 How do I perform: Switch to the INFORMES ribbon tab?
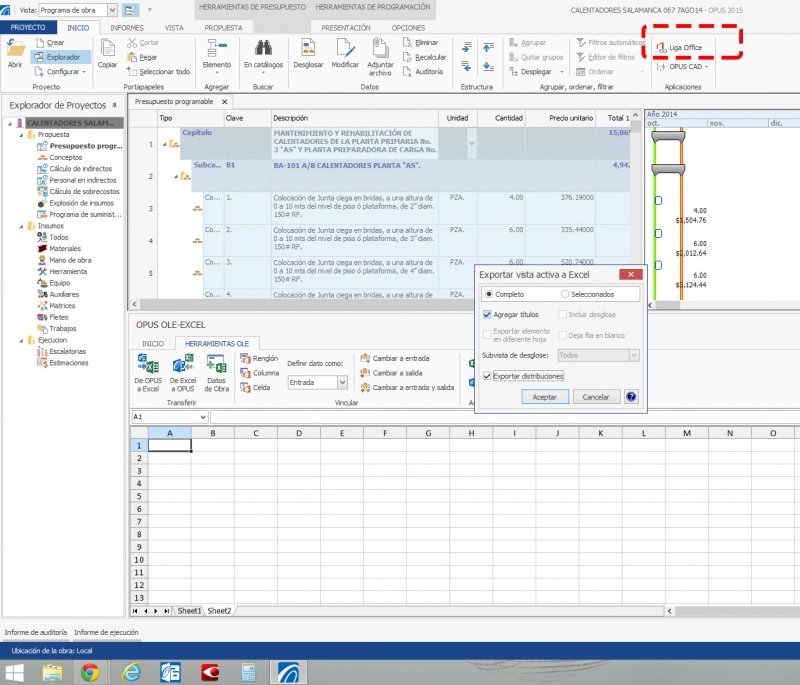[126, 28]
